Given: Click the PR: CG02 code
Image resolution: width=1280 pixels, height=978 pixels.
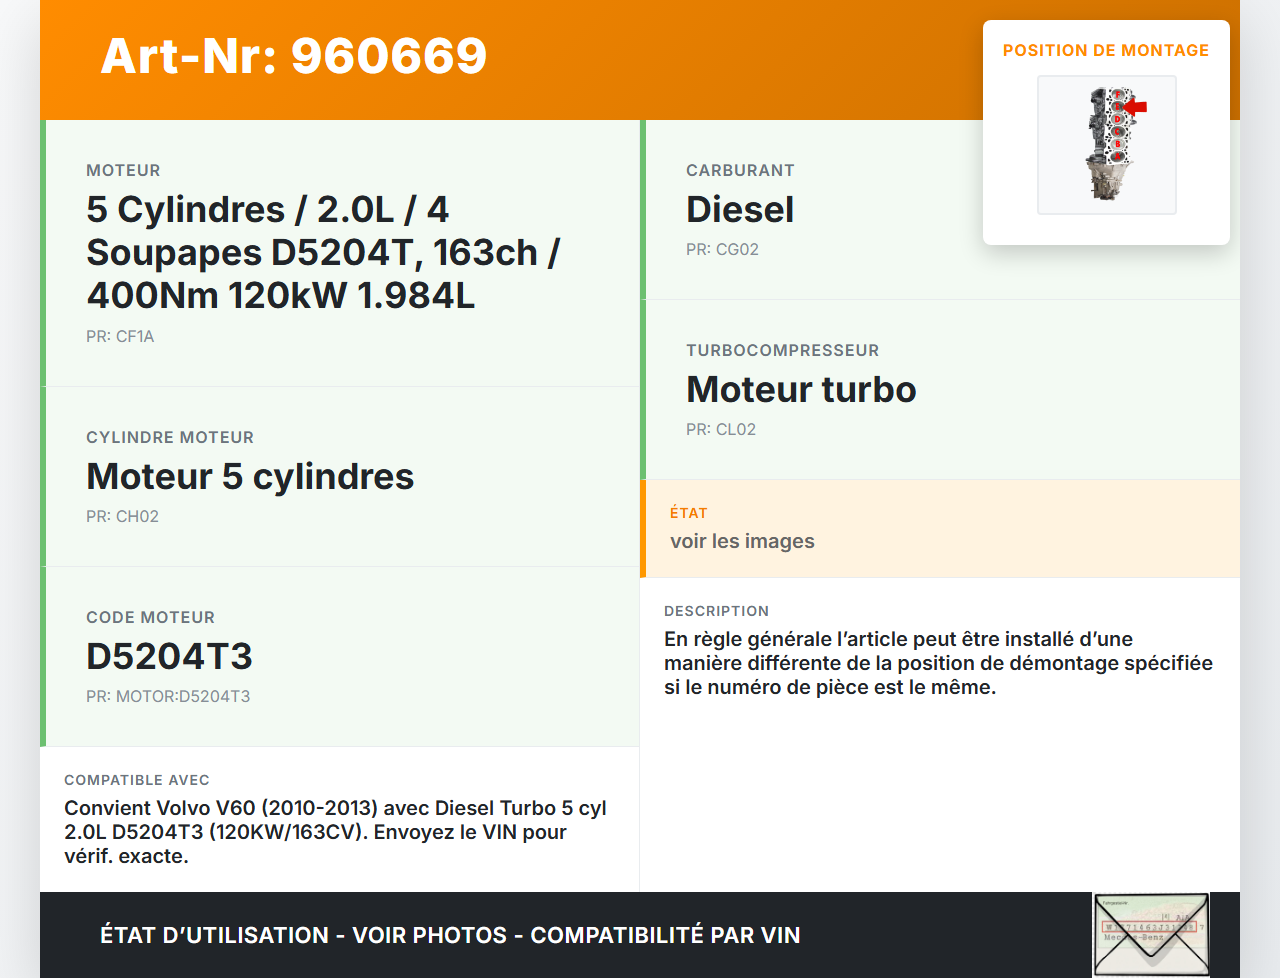Looking at the screenshot, I should pos(722,249).
